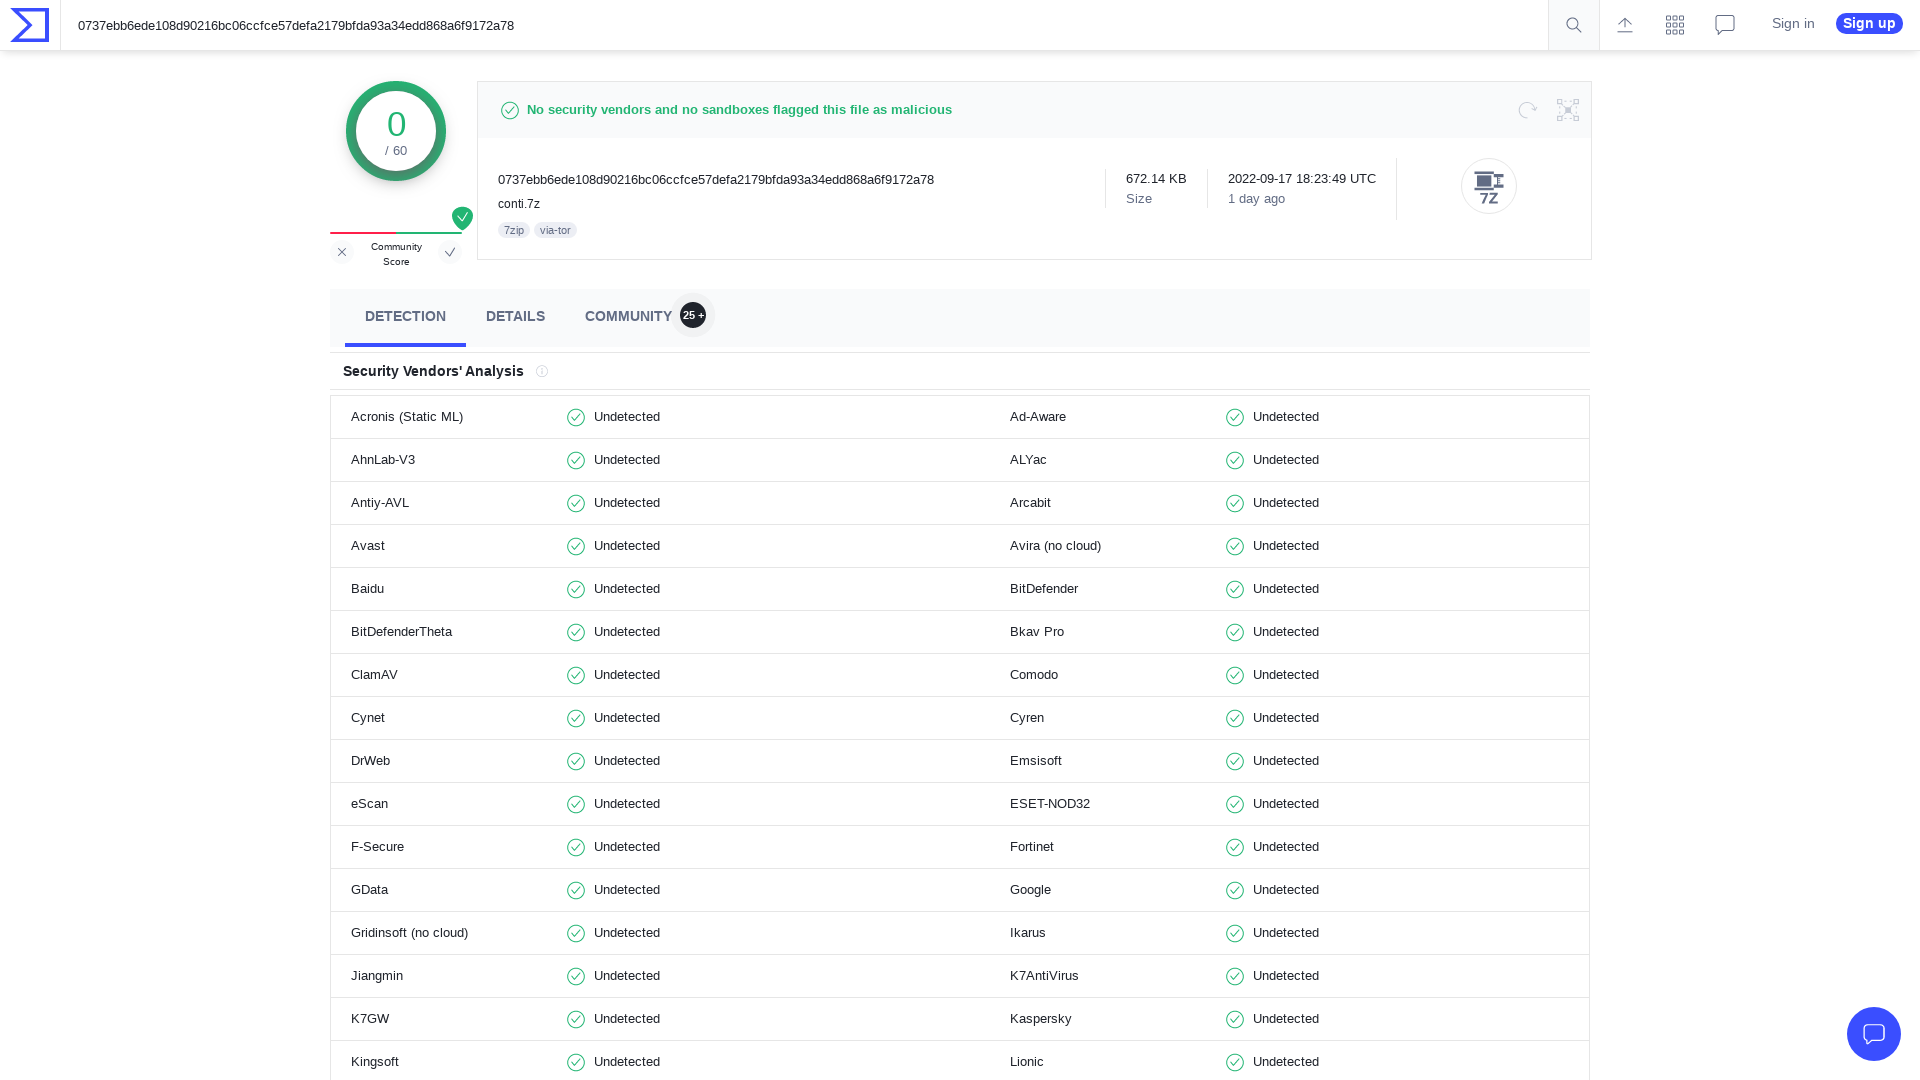
Task: Click the file hash text in summary
Action: pyautogui.click(x=716, y=180)
